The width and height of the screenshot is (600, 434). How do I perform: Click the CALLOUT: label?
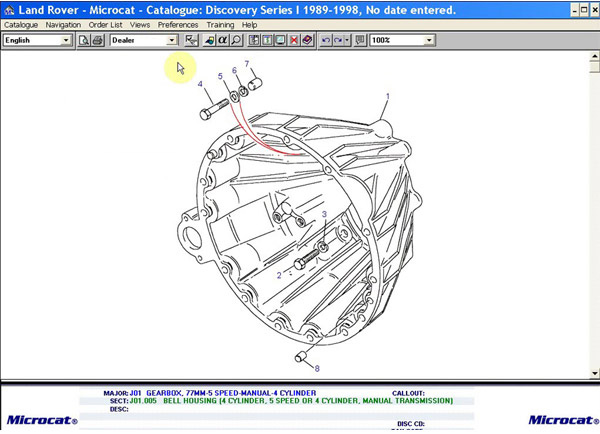coord(408,393)
